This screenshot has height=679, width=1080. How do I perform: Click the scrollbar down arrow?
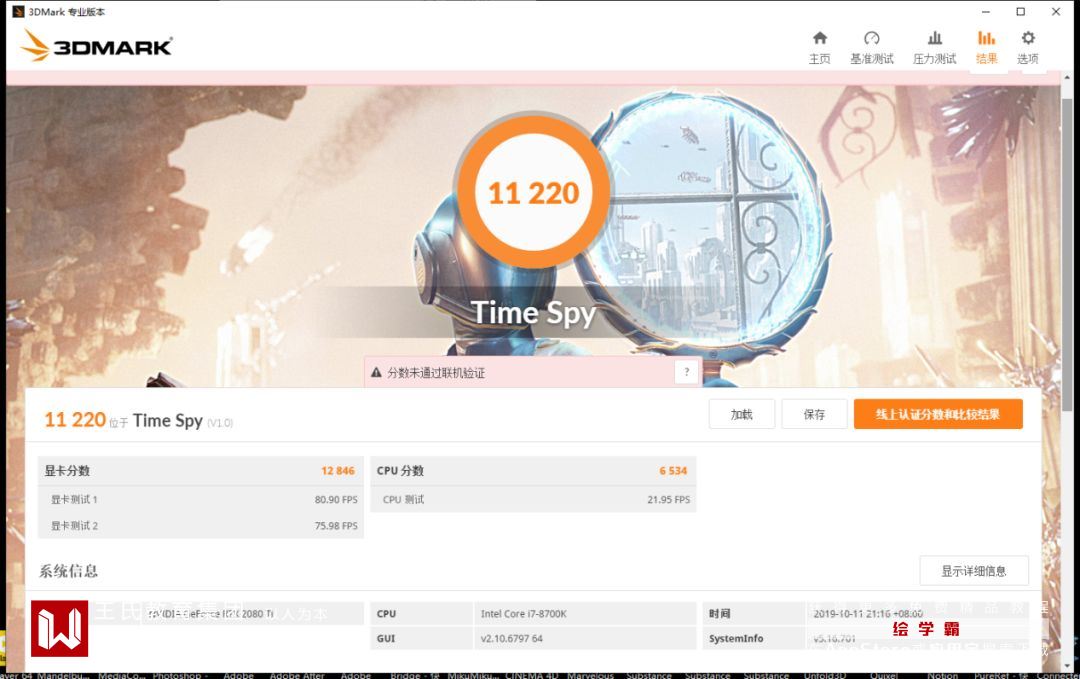[x=1067, y=665]
